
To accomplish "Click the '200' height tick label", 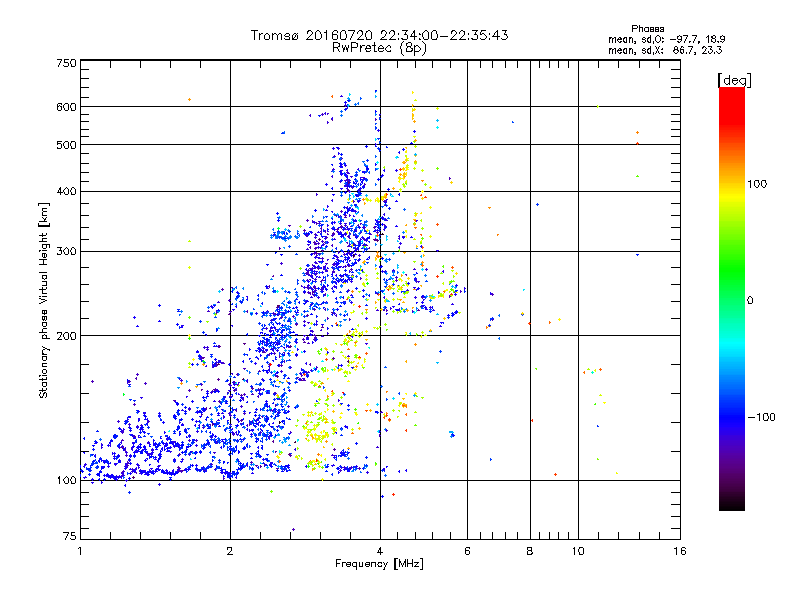I will click(x=66, y=336).
